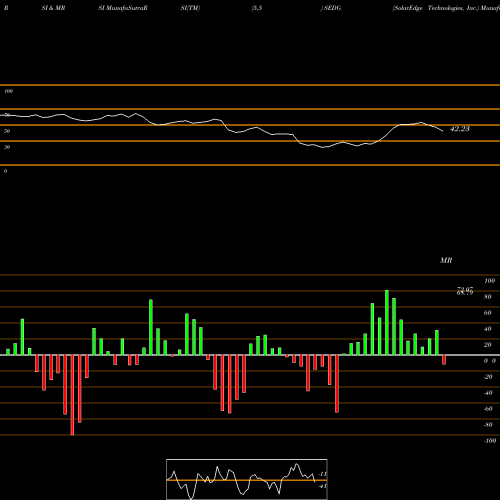Click the MR axis label 80
The width and height of the screenshot is (500, 500).
(x=488, y=297)
